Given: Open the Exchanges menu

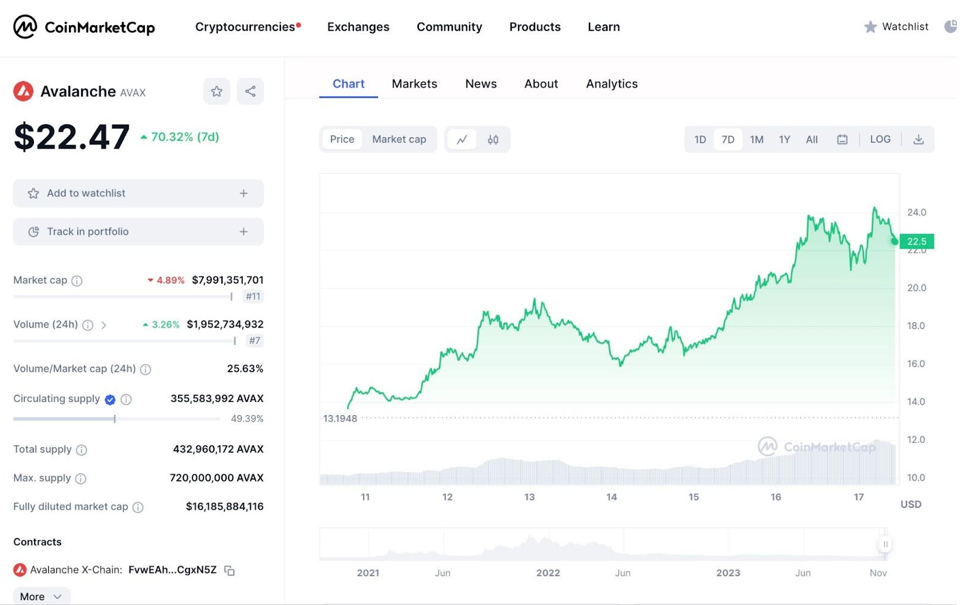Looking at the screenshot, I should pyautogui.click(x=358, y=27).
